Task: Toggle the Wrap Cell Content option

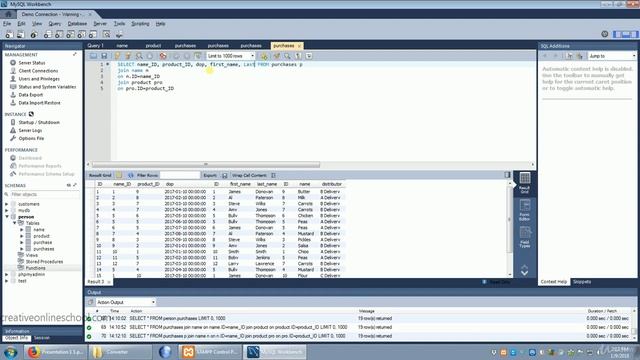Action: coord(273,176)
